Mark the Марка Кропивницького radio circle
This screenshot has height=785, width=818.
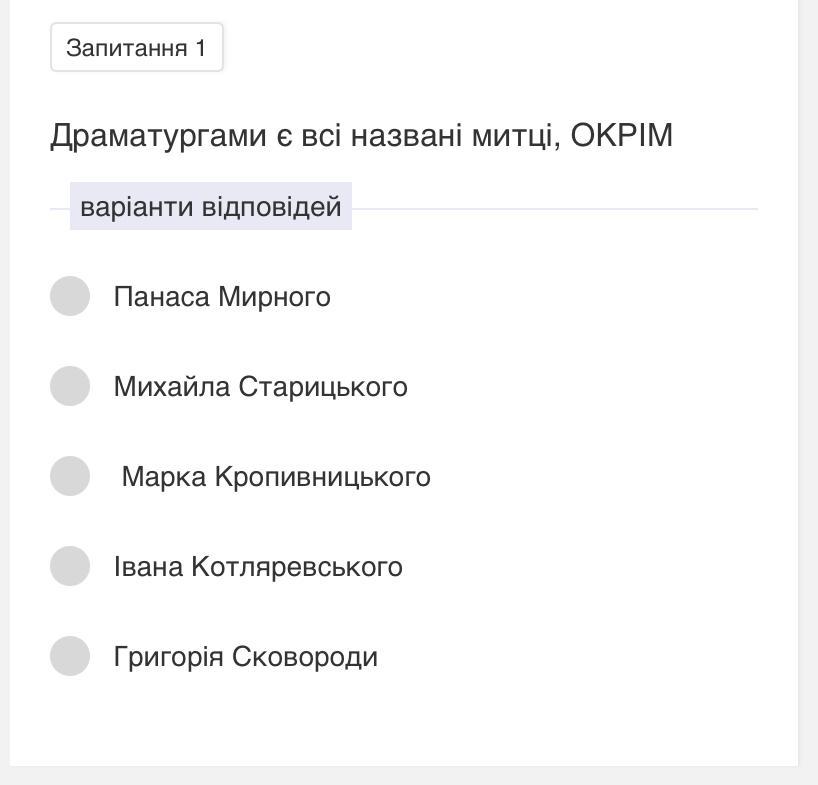[x=70, y=476]
